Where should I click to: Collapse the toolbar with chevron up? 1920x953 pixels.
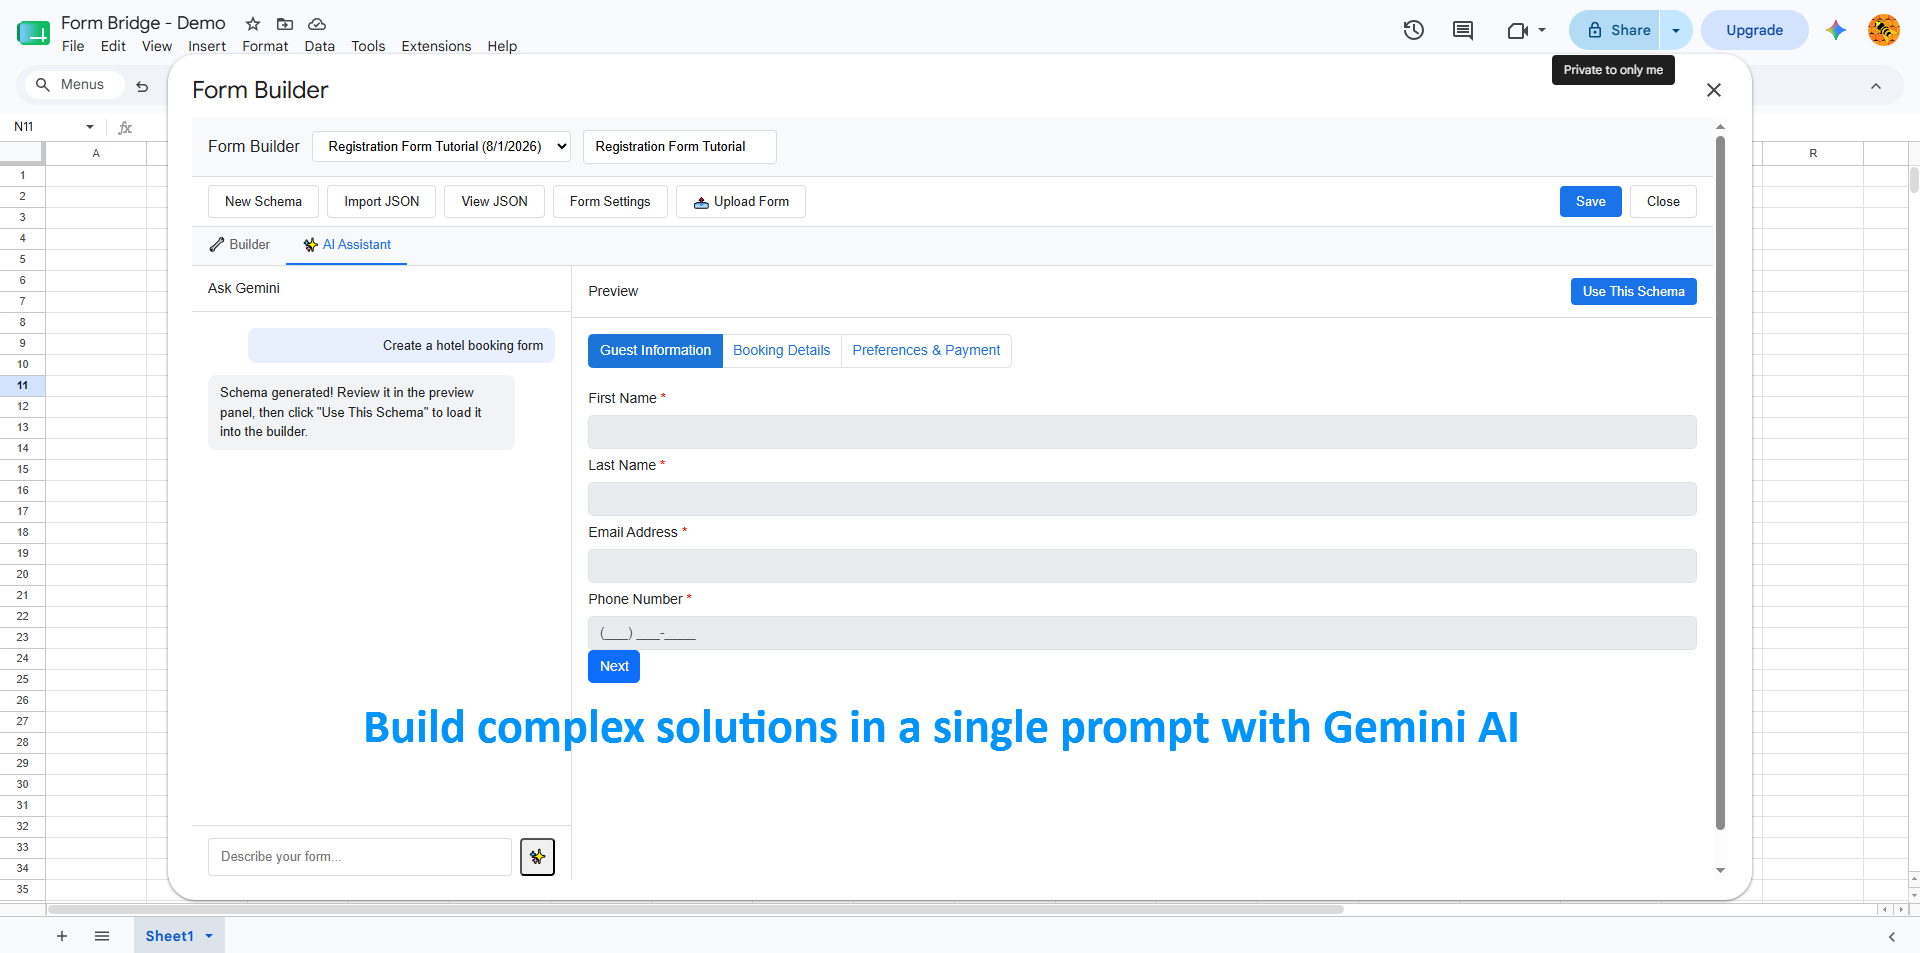click(x=1876, y=86)
